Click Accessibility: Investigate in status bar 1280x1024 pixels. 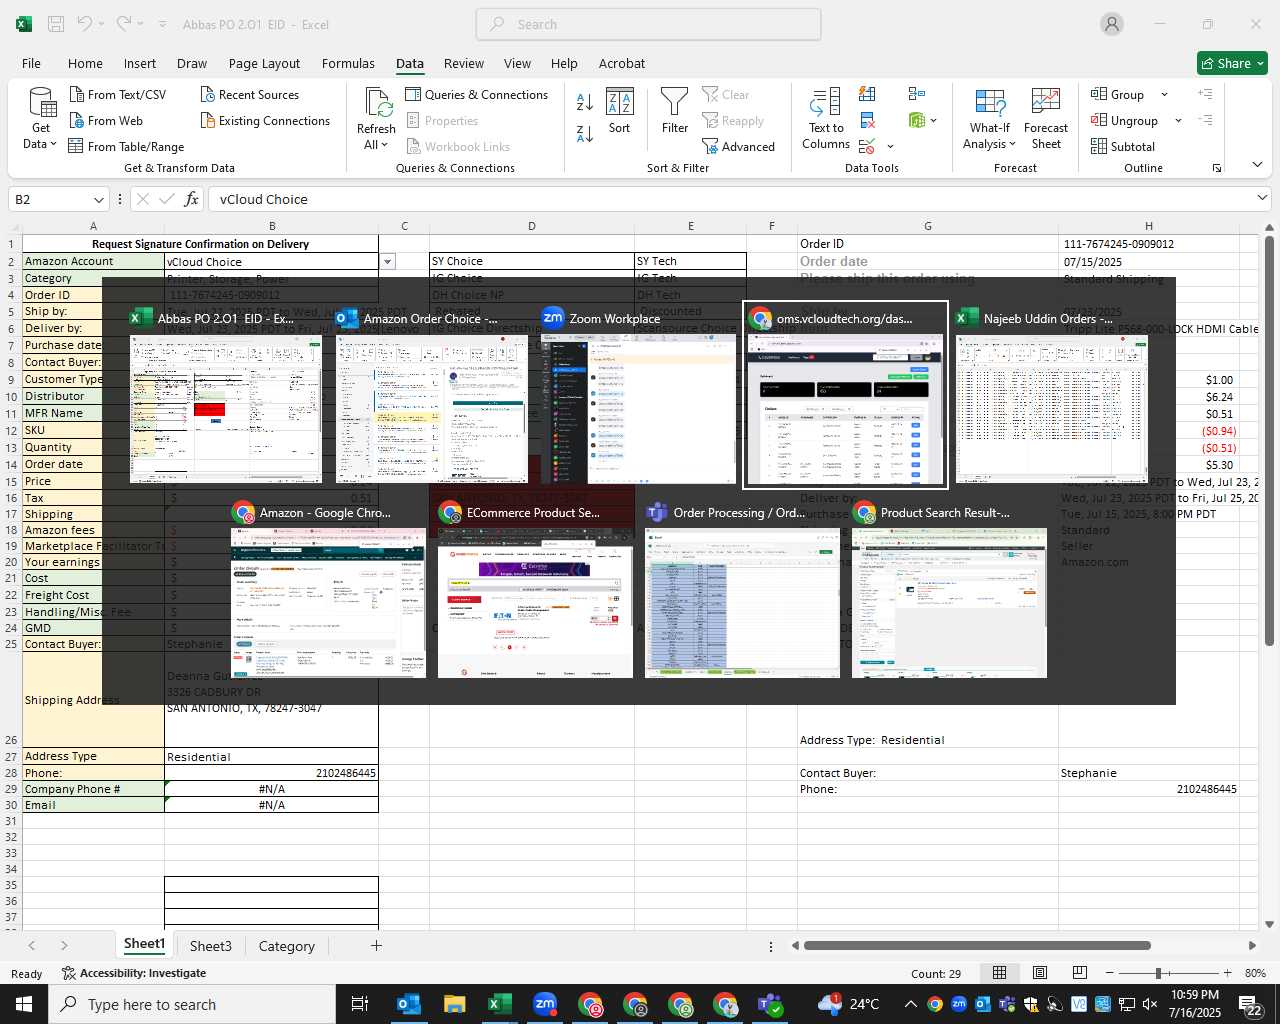click(x=134, y=973)
